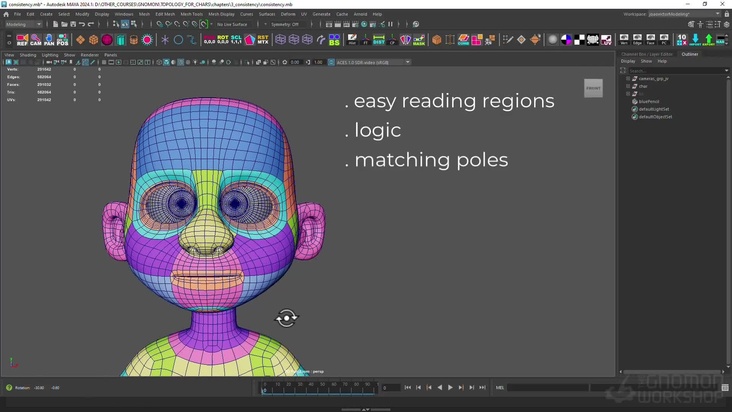The image size is (732, 412).
Task: Select defaultLightSet in the Outliner
Action: pyautogui.click(x=655, y=109)
